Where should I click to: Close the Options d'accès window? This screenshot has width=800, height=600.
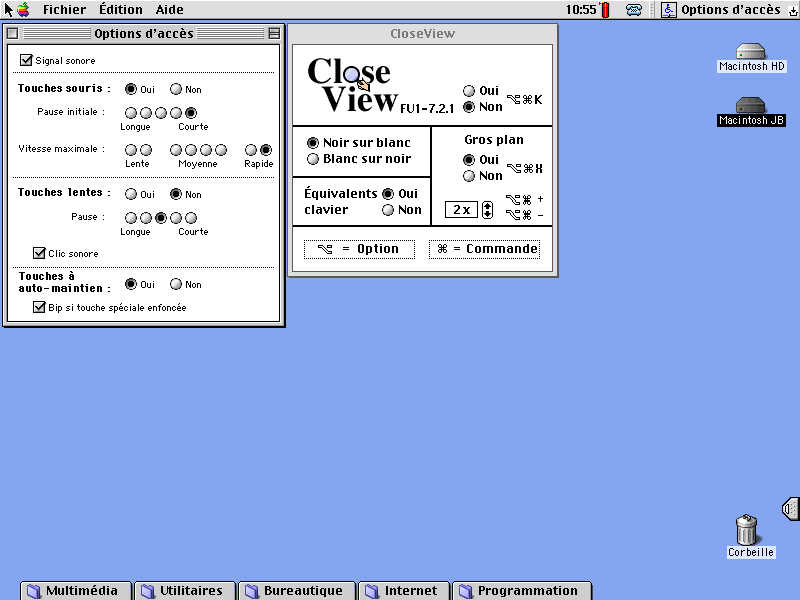coord(13,34)
